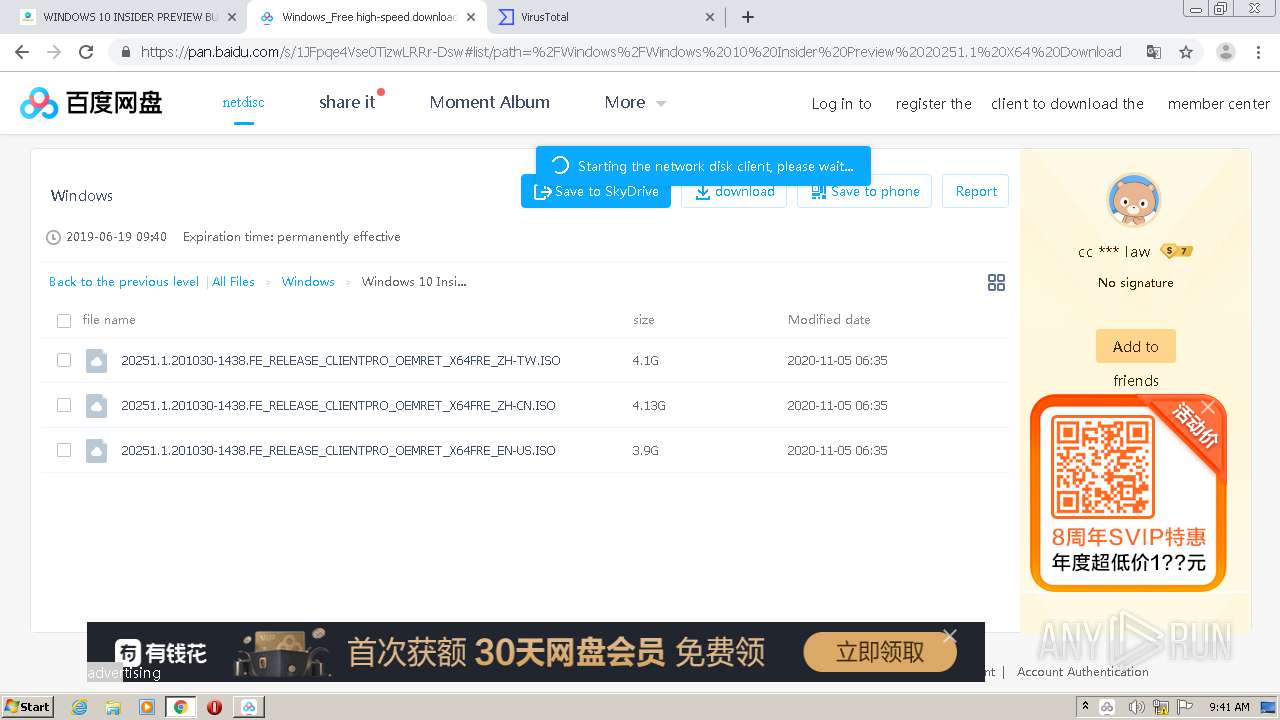The image size is (1280, 720).
Task: Open Chrome's three-dot menu
Action: tap(1259, 52)
